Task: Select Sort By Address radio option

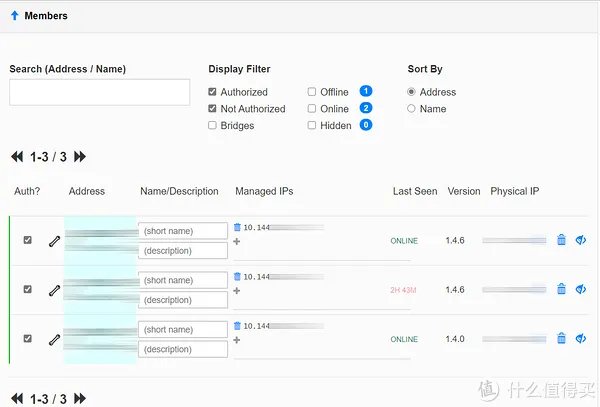Action: tap(412, 92)
